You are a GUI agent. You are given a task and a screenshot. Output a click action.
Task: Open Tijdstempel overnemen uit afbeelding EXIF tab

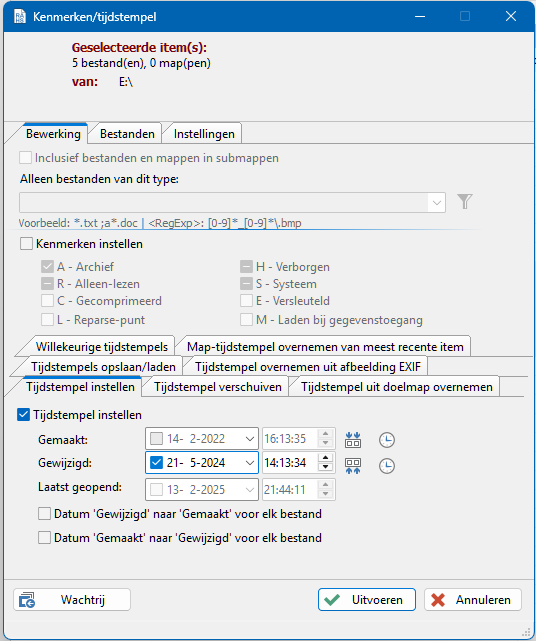click(x=307, y=367)
